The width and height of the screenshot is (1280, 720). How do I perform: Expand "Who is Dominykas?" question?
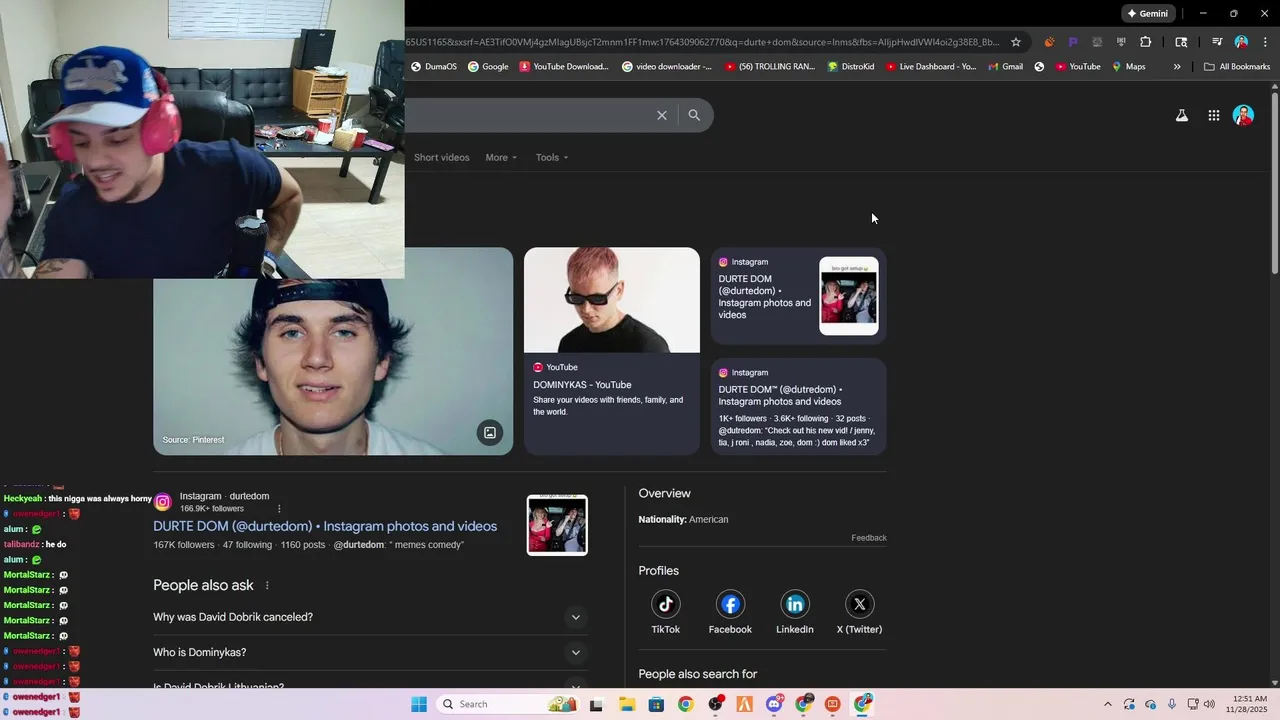tap(370, 652)
